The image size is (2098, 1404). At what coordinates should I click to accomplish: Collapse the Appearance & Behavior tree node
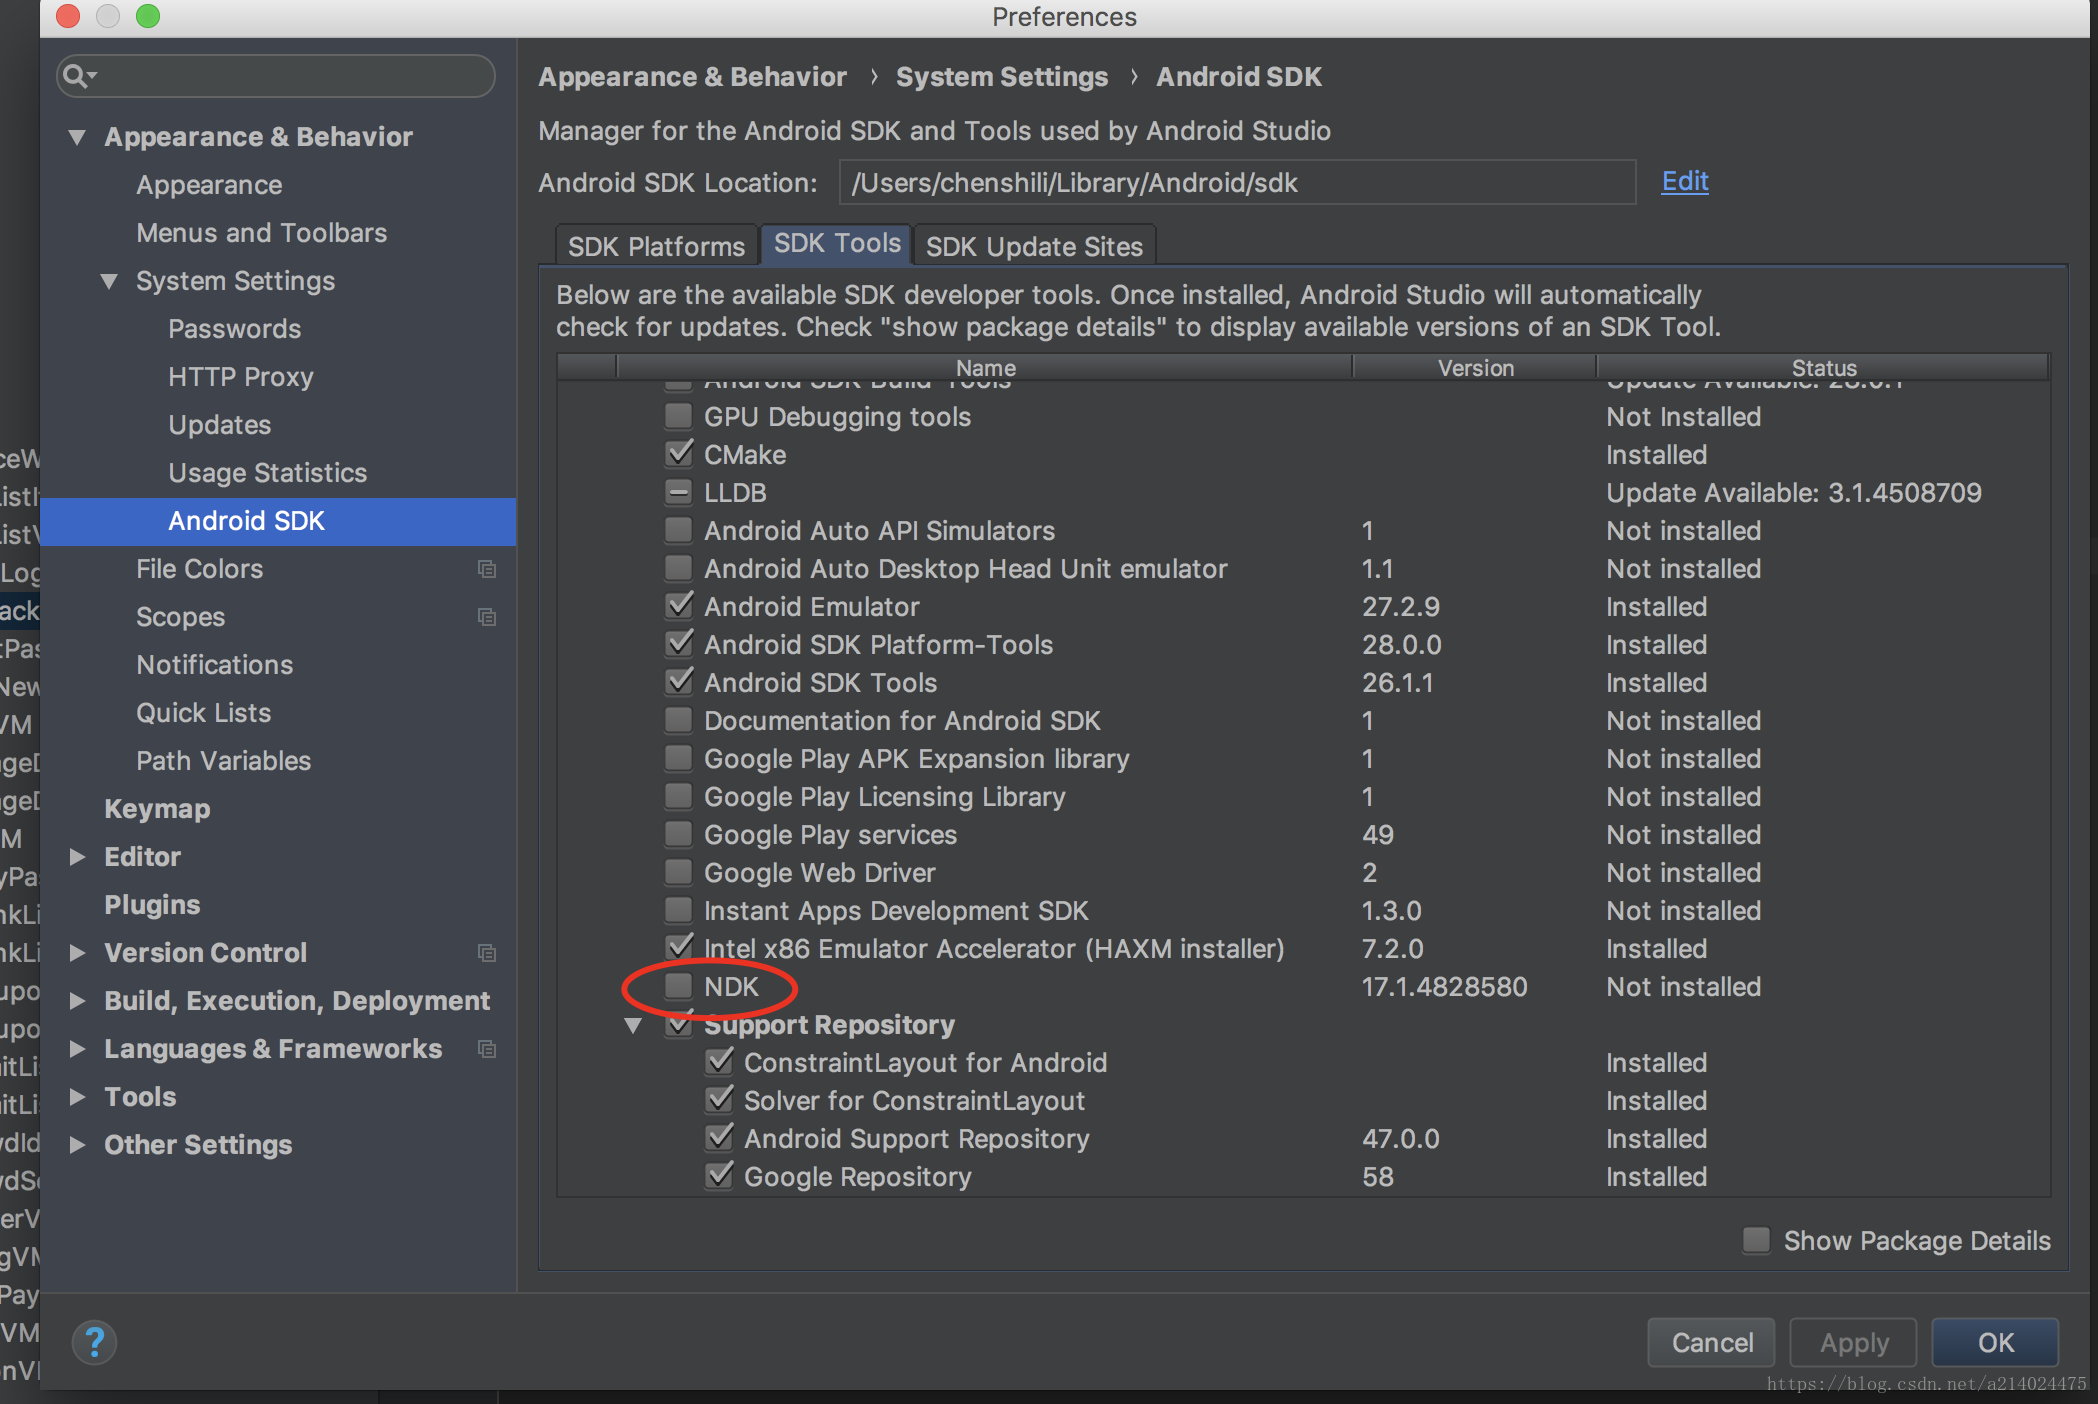[77, 137]
